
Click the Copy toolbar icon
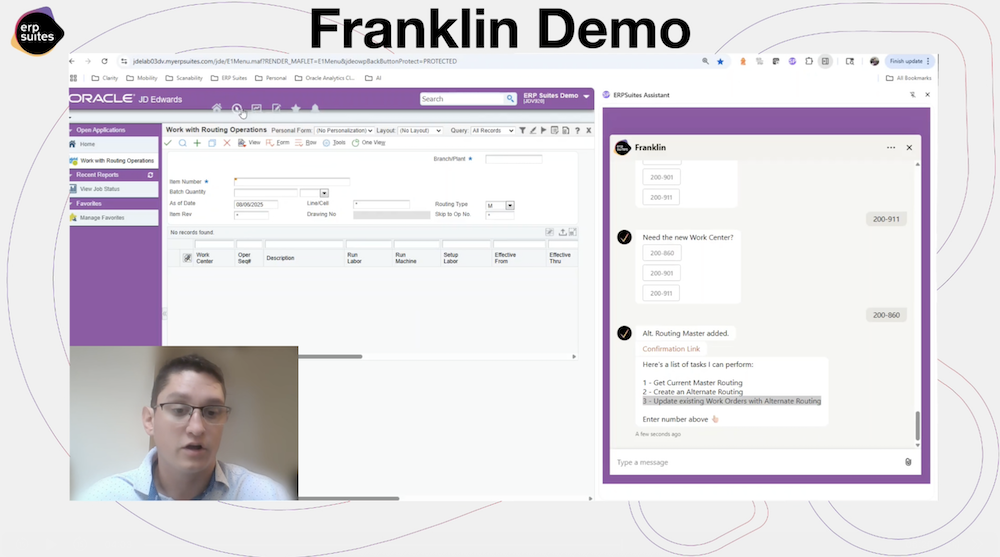click(x=212, y=143)
